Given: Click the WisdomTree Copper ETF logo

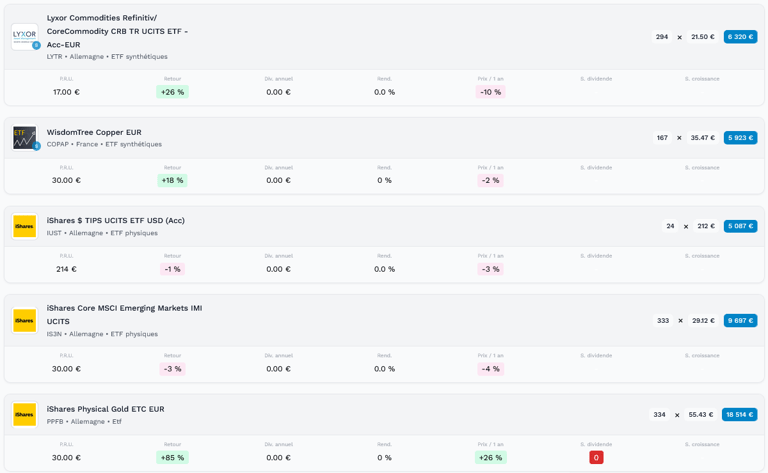Looking at the screenshot, I should coord(25,137).
